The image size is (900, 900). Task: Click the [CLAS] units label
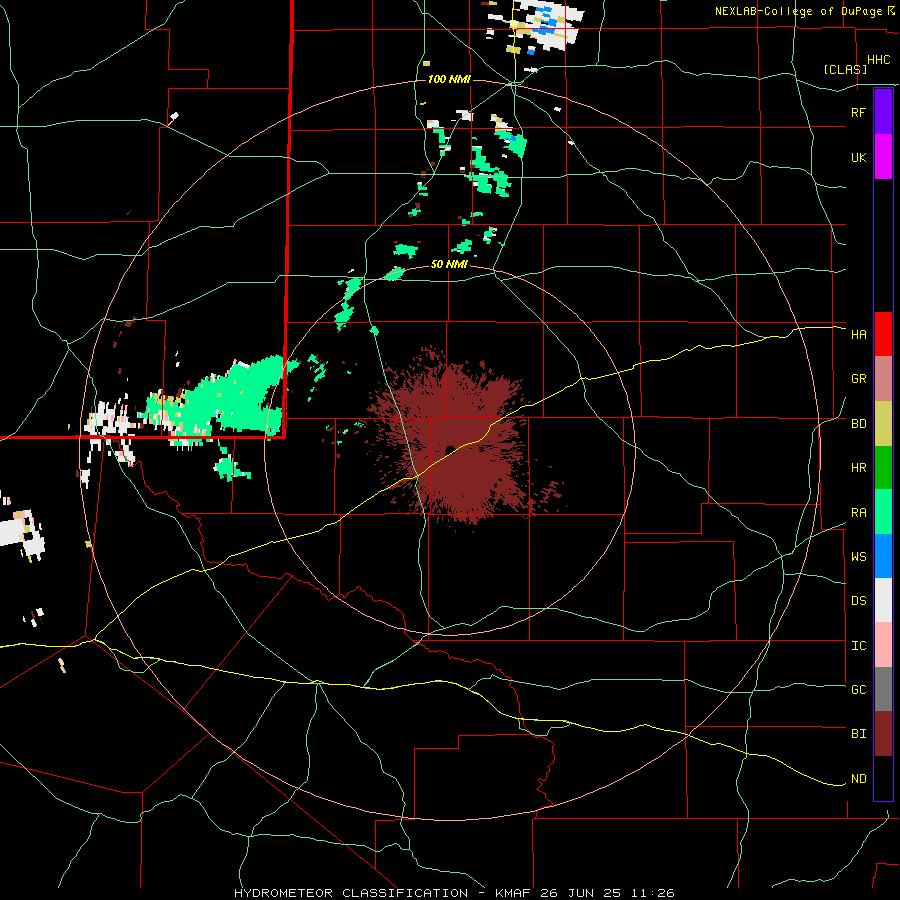click(x=845, y=69)
